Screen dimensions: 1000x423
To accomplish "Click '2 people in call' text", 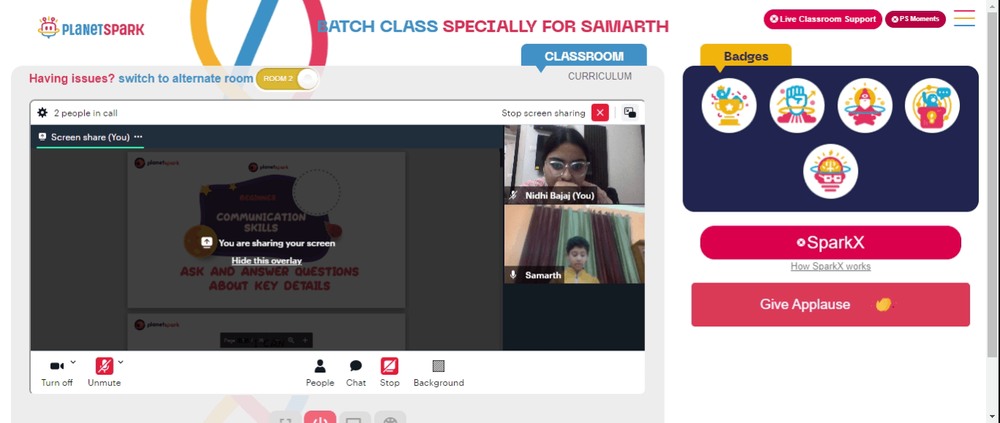I will [x=85, y=113].
